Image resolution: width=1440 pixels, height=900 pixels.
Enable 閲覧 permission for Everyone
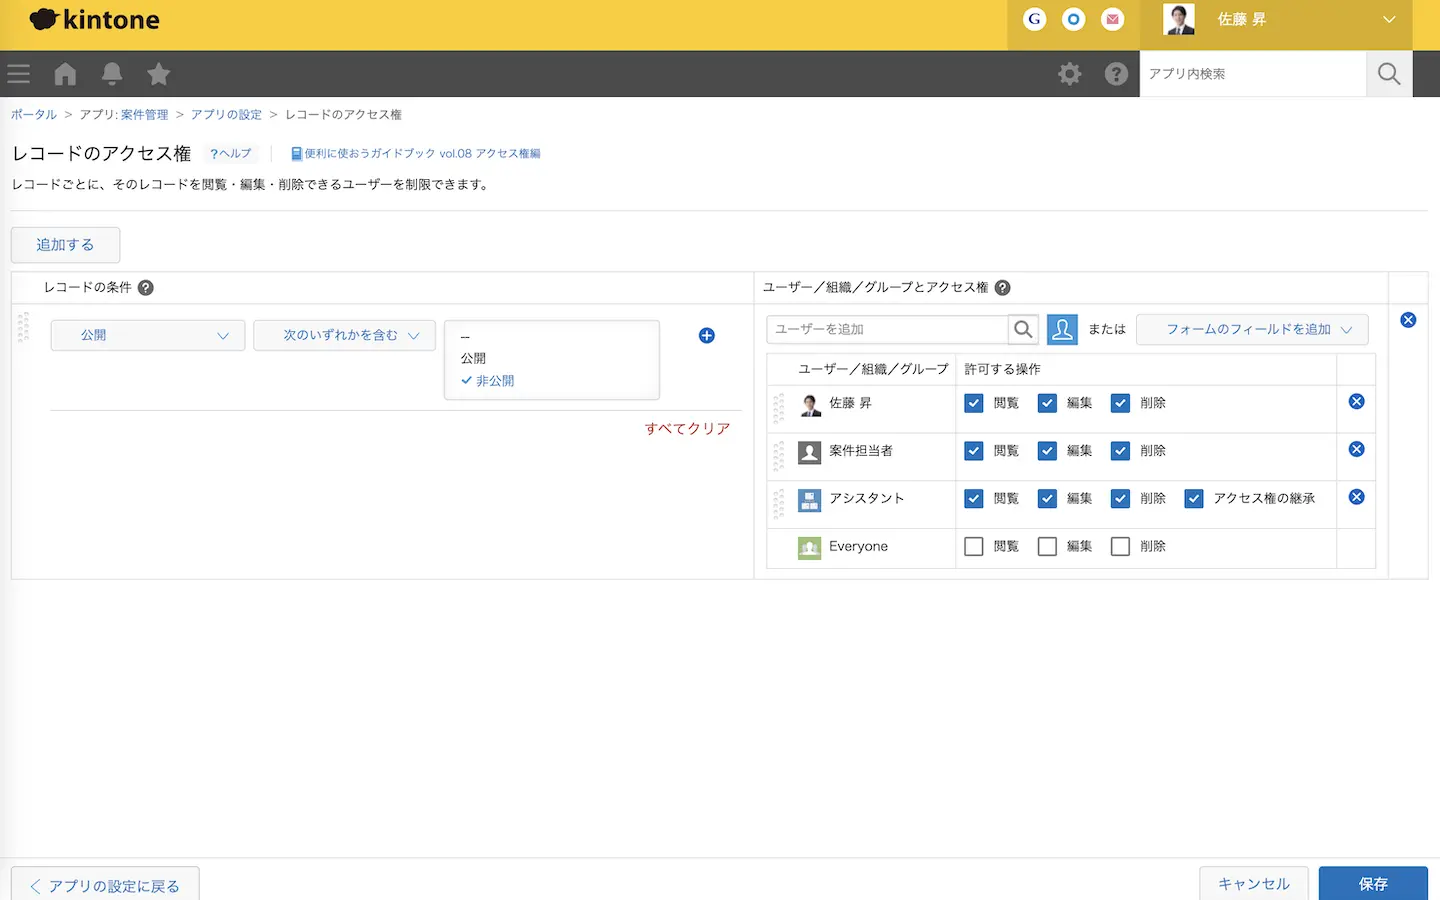[x=974, y=547]
